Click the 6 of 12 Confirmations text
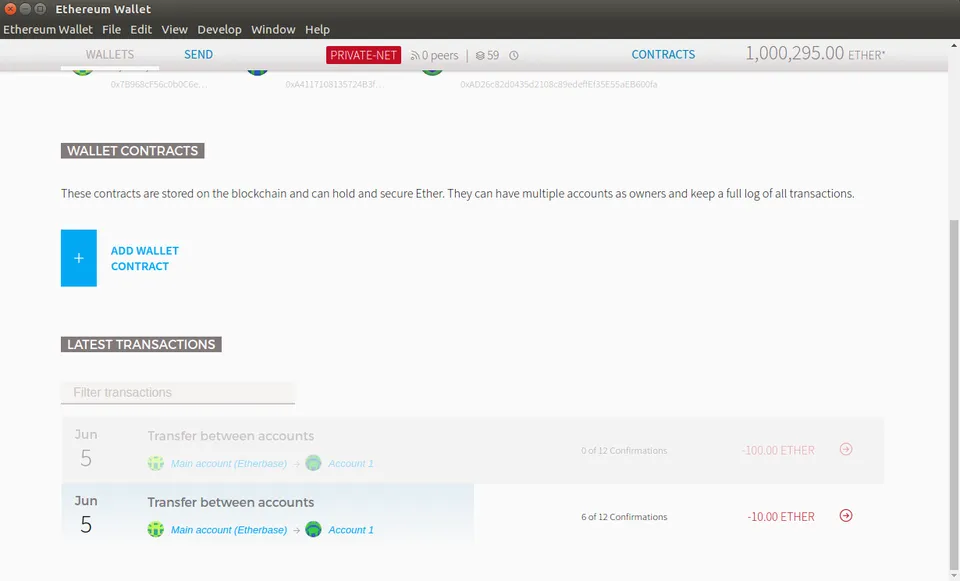This screenshot has width=960, height=581. 624,517
